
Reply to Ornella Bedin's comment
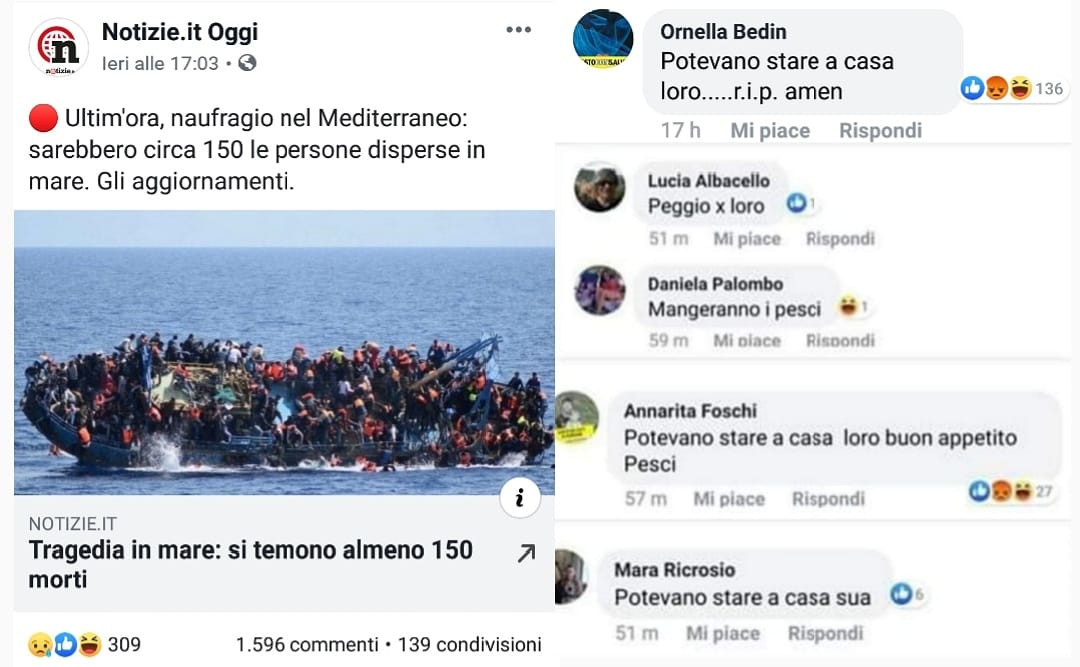[x=880, y=130]
